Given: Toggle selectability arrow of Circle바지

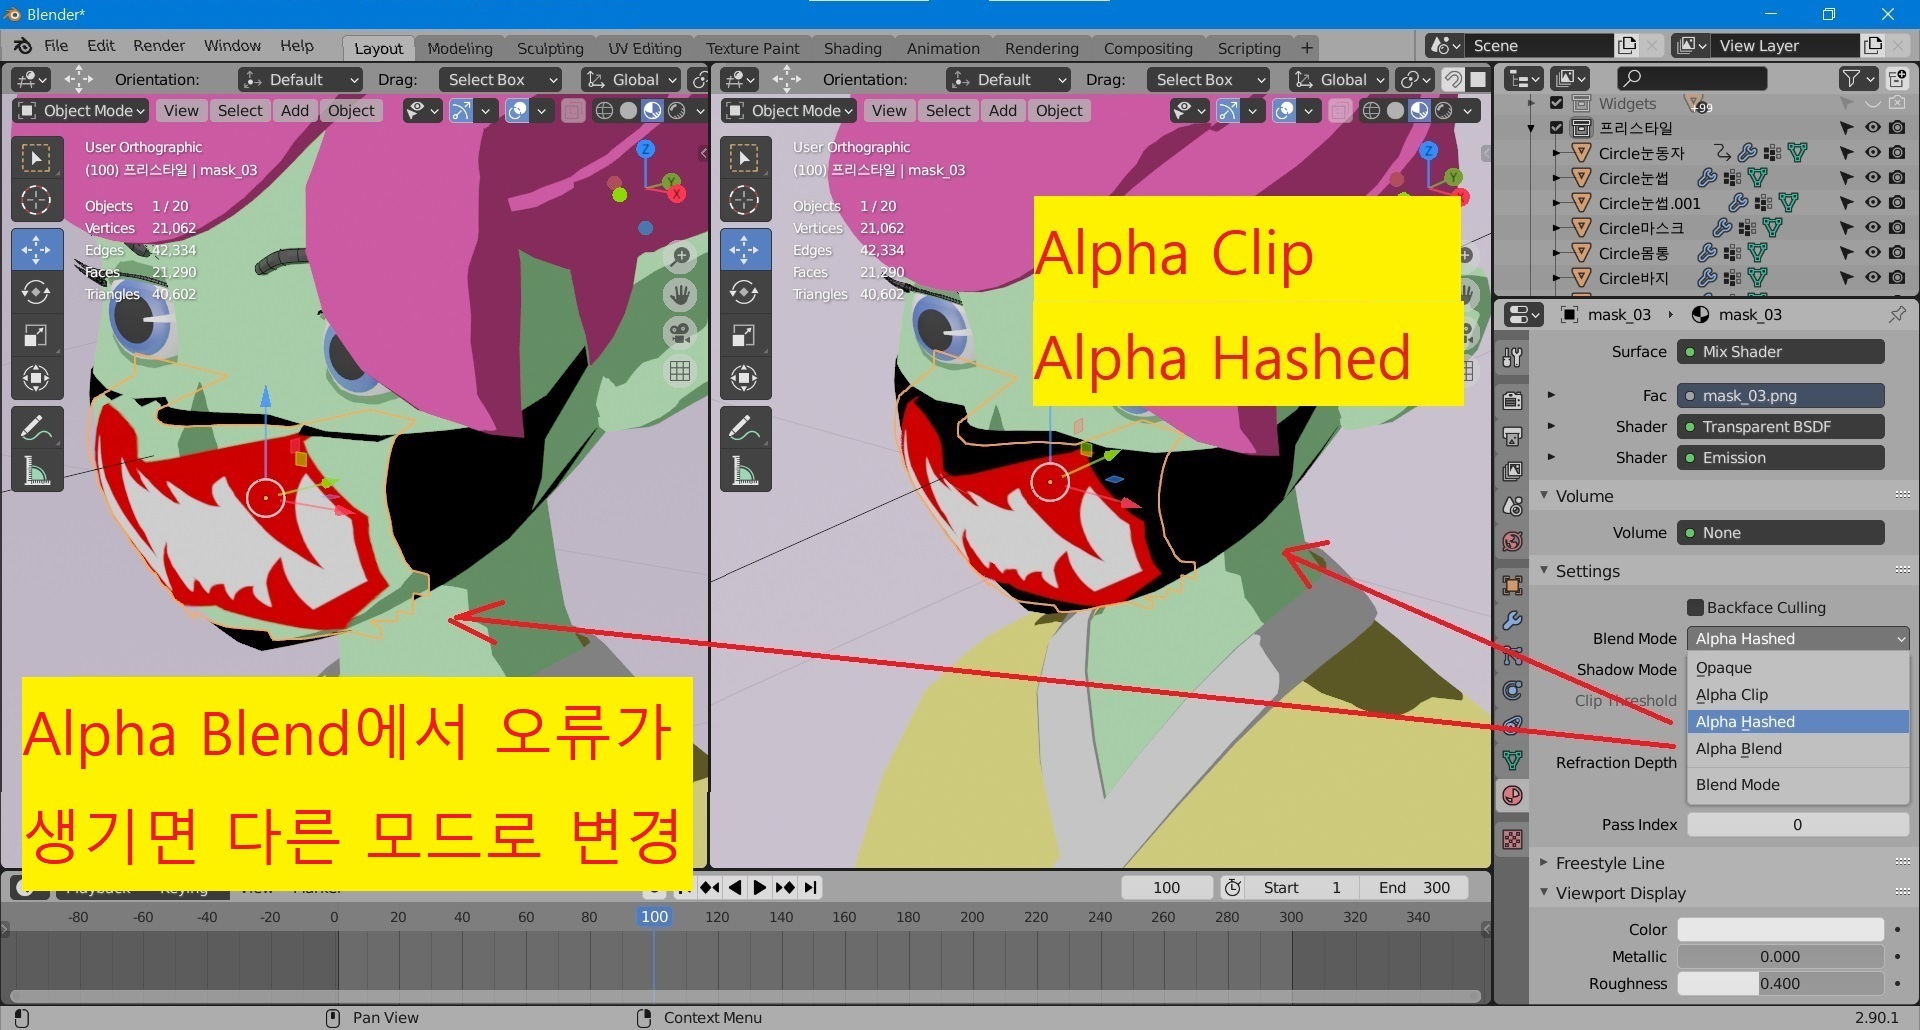Looking at the screenshot, I should [x=1847, y=278].
